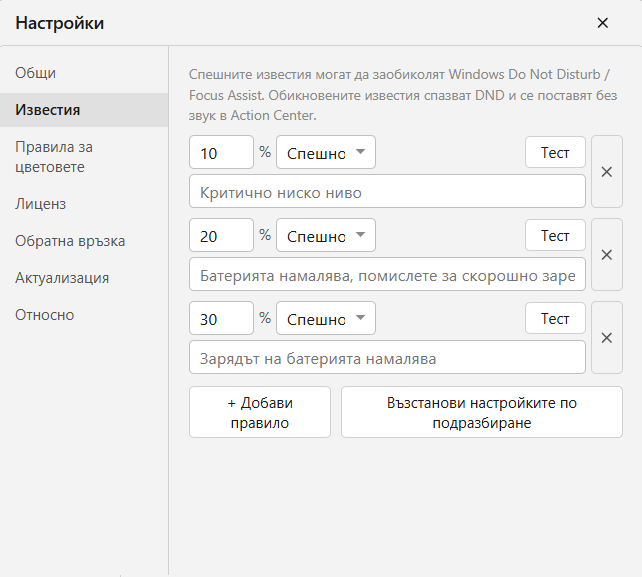Test the 10% notification rule
Image resolution: width=642 pixels, height=577 pixels.
555,152
